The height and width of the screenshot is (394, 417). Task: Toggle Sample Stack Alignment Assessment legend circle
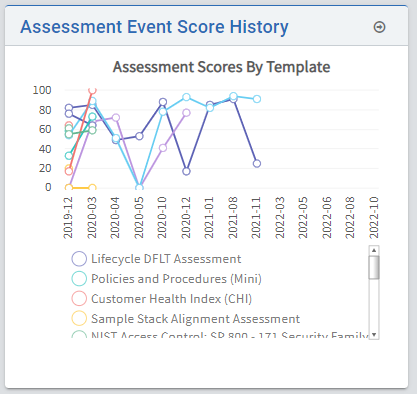pos(79,319)
